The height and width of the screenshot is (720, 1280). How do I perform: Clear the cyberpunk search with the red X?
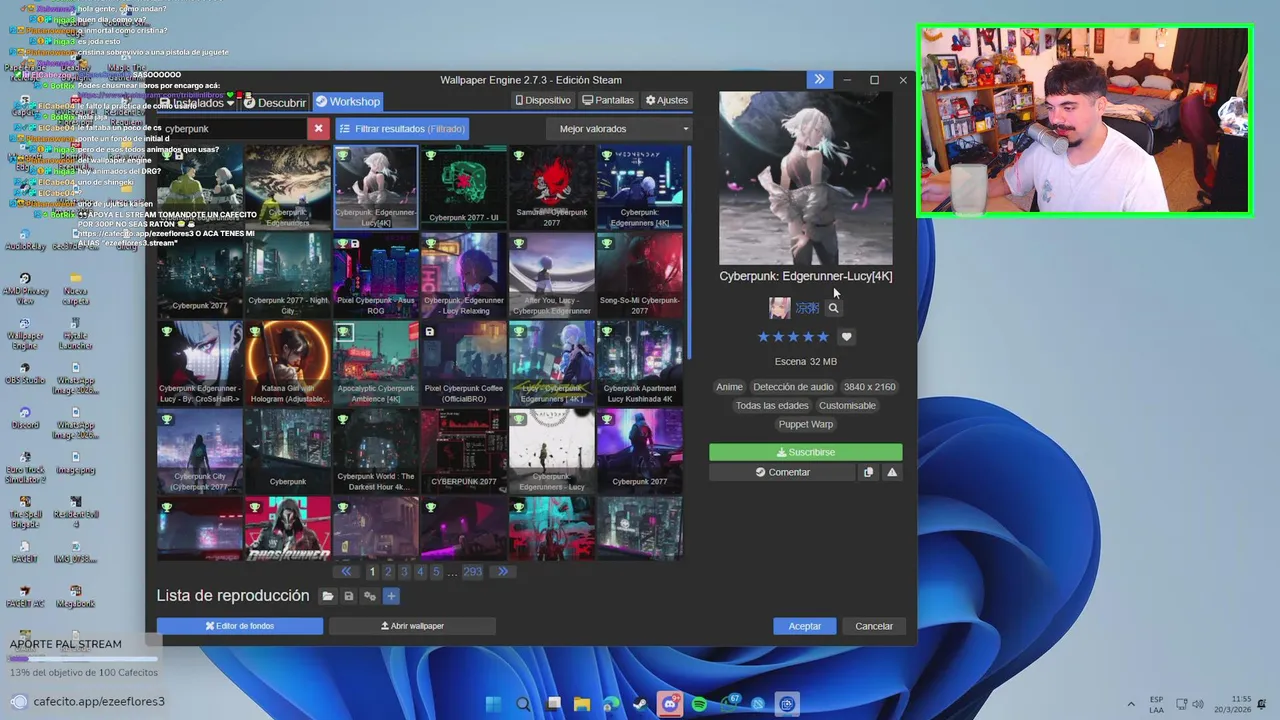318,129
